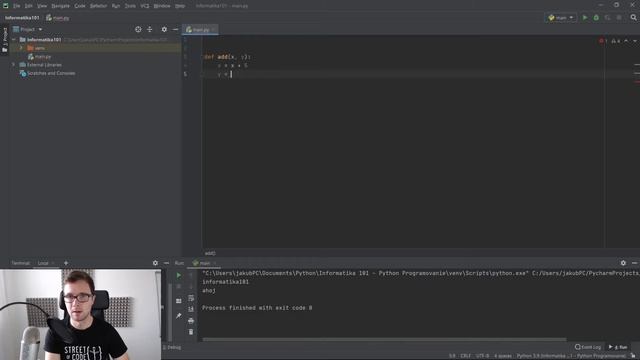The width and height of the screenshot is (640, 360).
Task: Toggle soft-wrap icon in Run panel
Action: tap(191, 298)
